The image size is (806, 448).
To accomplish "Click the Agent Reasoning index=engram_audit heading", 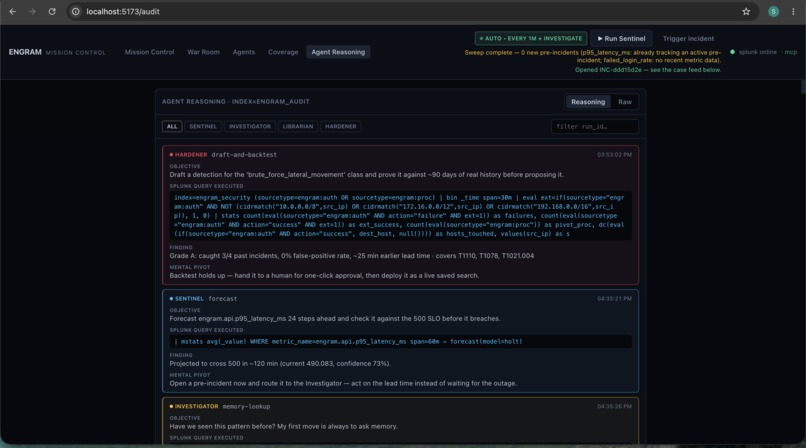I will tap(235, 102).
